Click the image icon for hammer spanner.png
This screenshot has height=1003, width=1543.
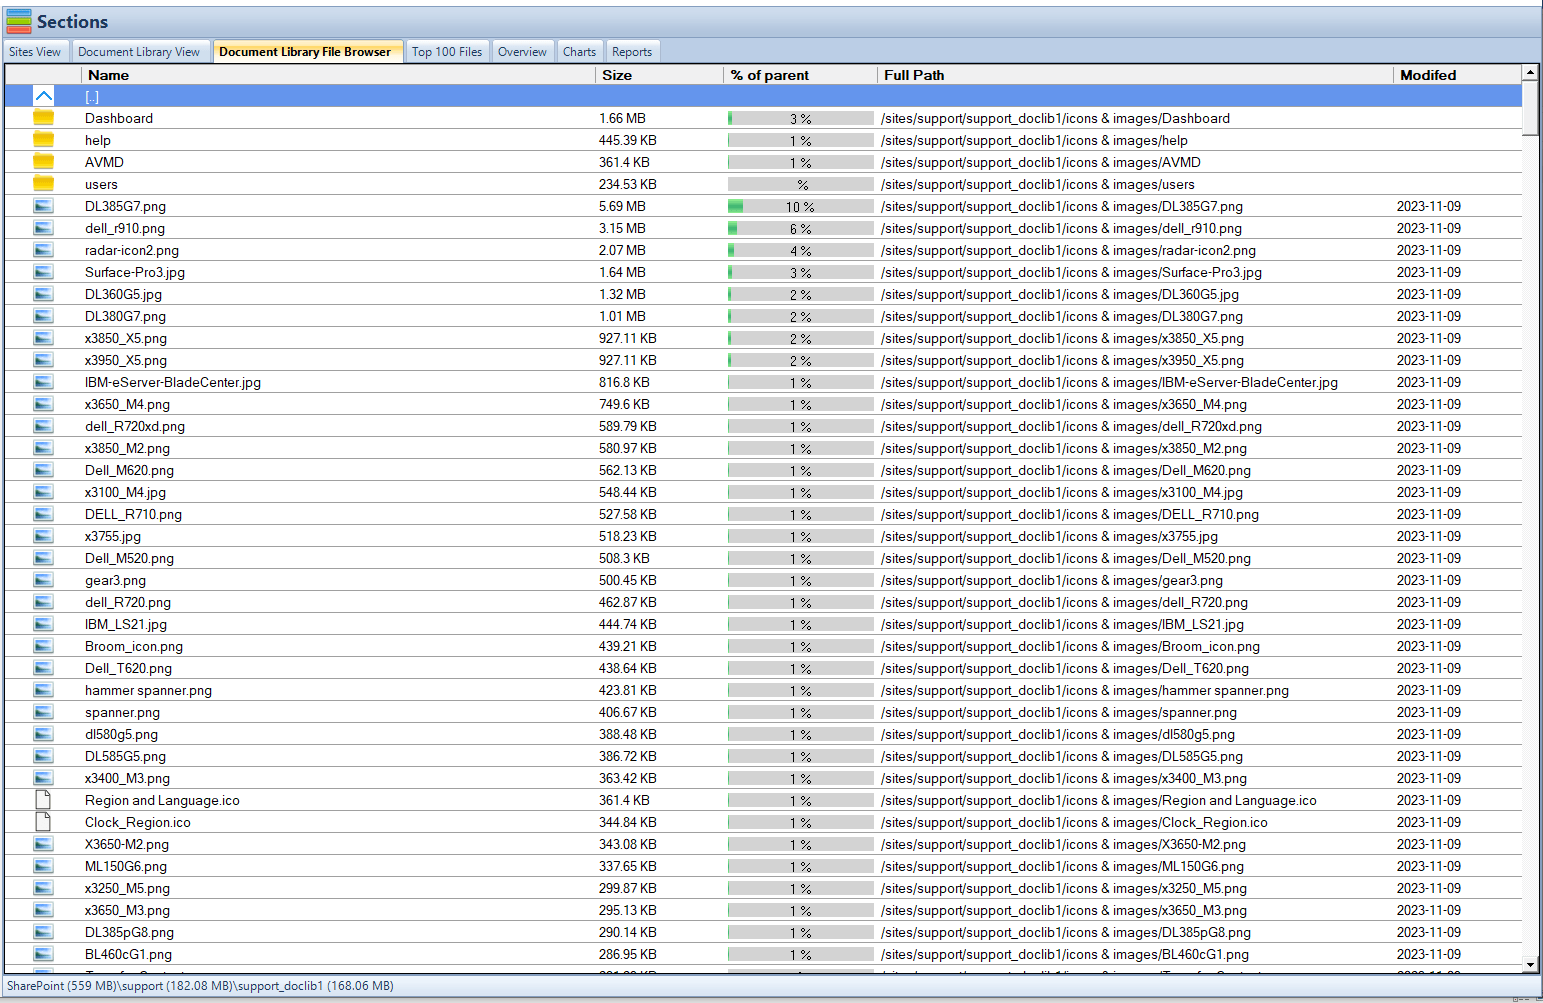pyautogui.click(x=43, y=690)
